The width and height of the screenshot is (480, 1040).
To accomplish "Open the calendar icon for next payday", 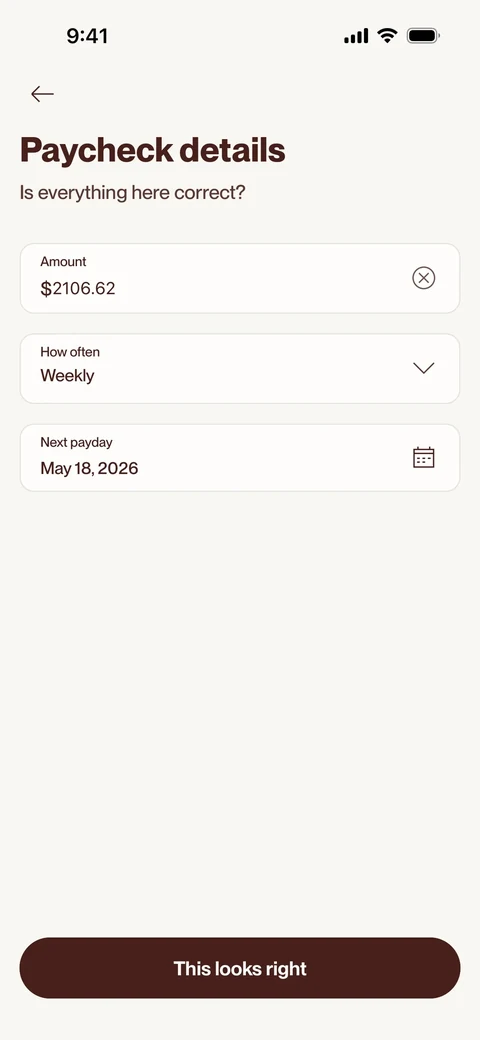I will point(424,458).
